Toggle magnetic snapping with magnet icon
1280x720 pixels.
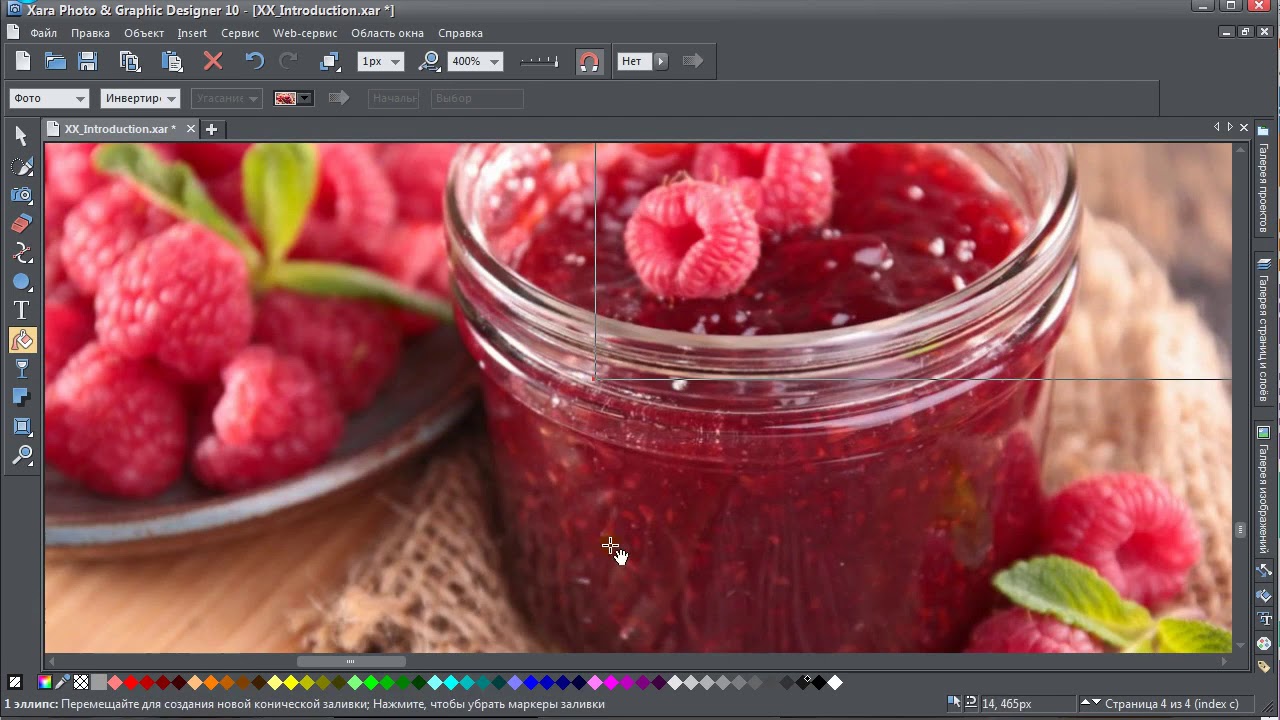click(x=589, y=61)
